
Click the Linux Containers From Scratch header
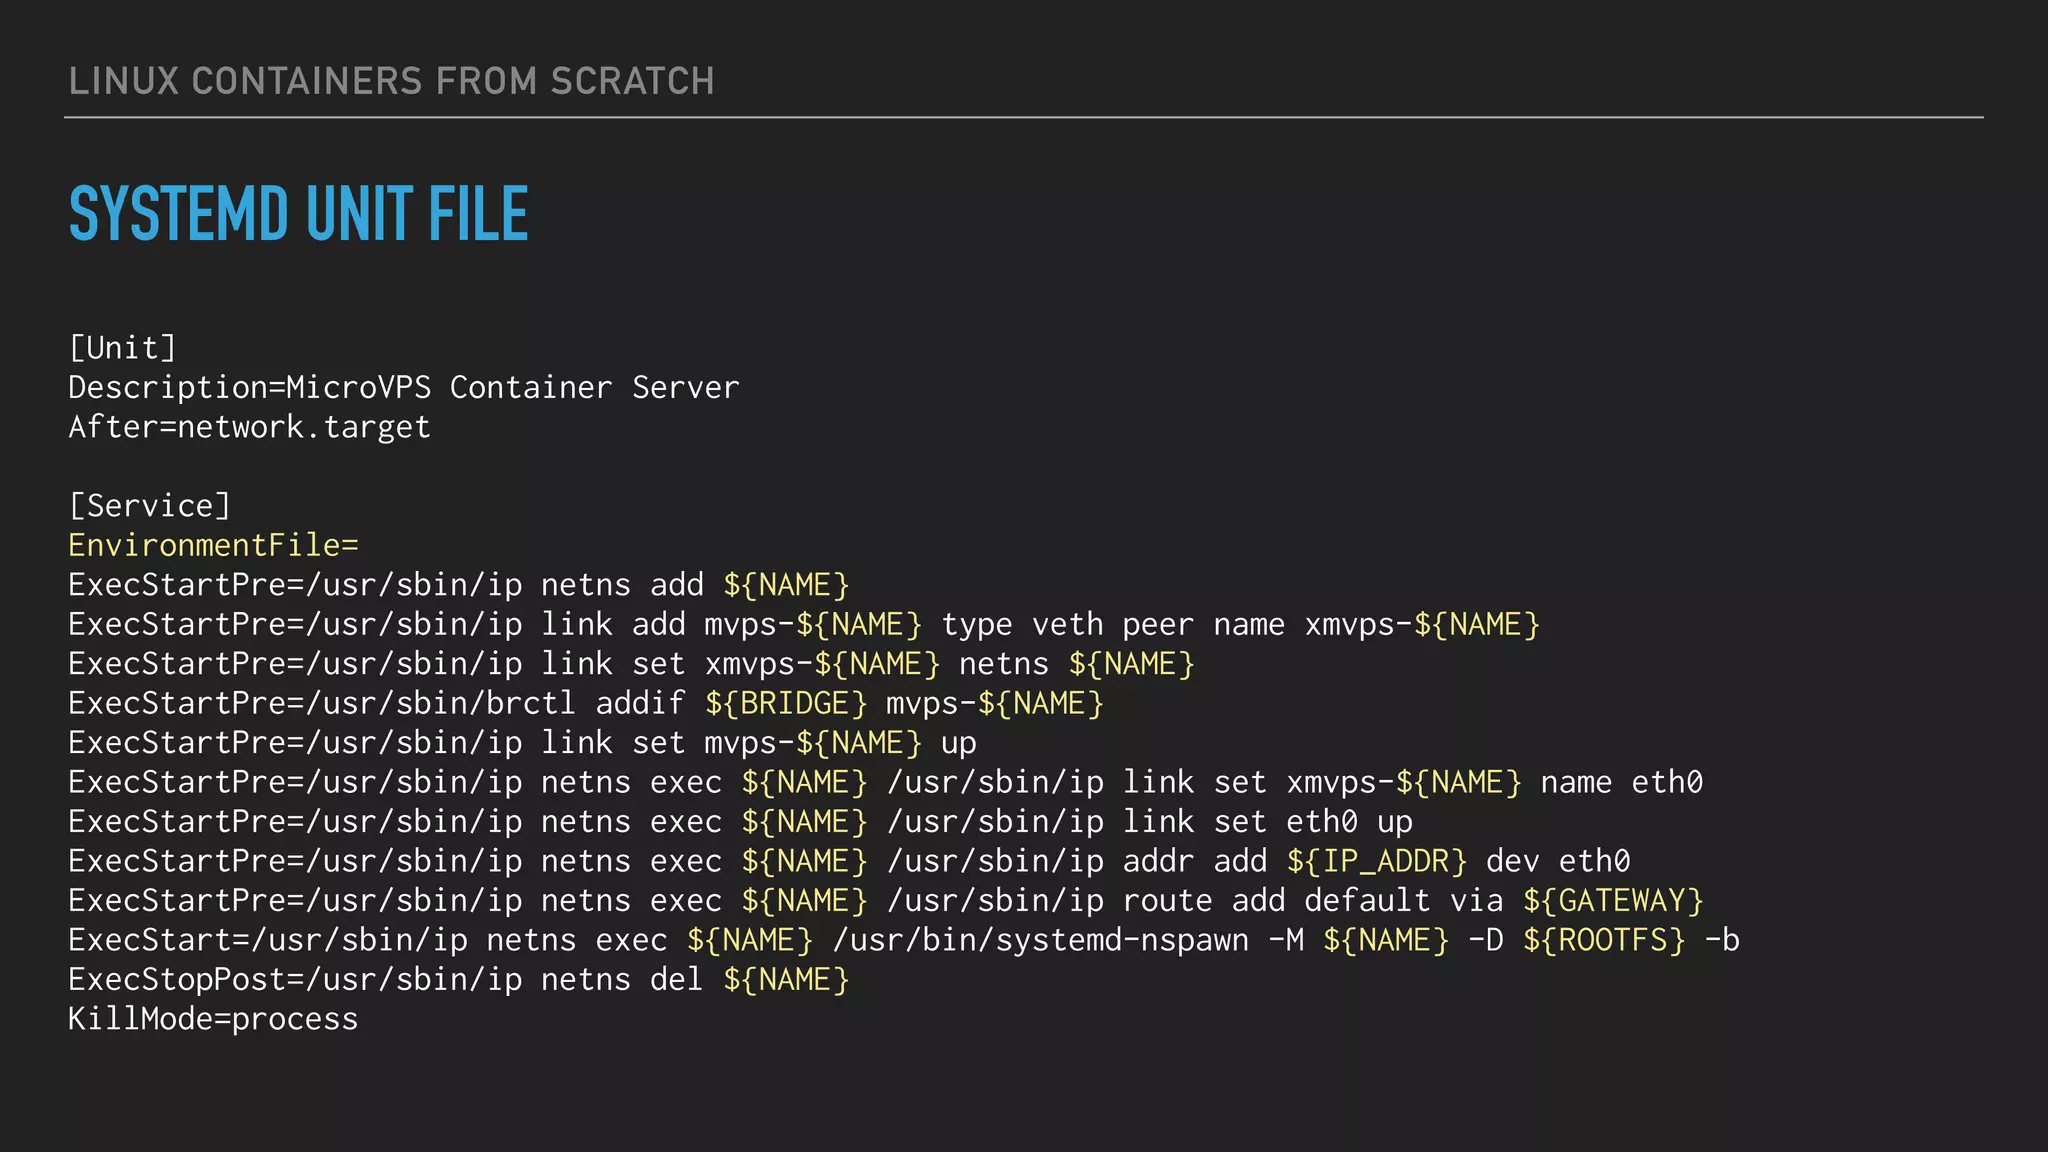[x=391, y=81]
